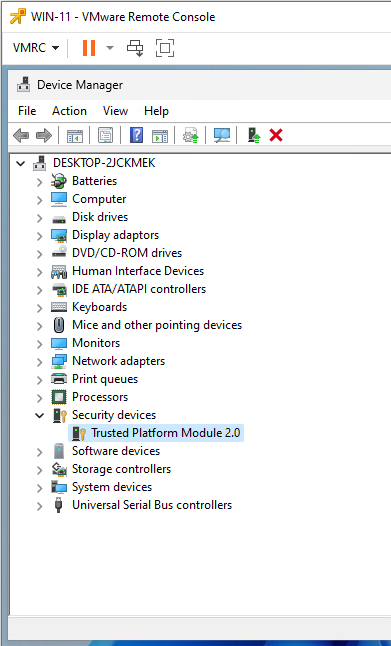Click the Software devices icon
This screenshot has width=391, height=646.
tap(59, 451)
